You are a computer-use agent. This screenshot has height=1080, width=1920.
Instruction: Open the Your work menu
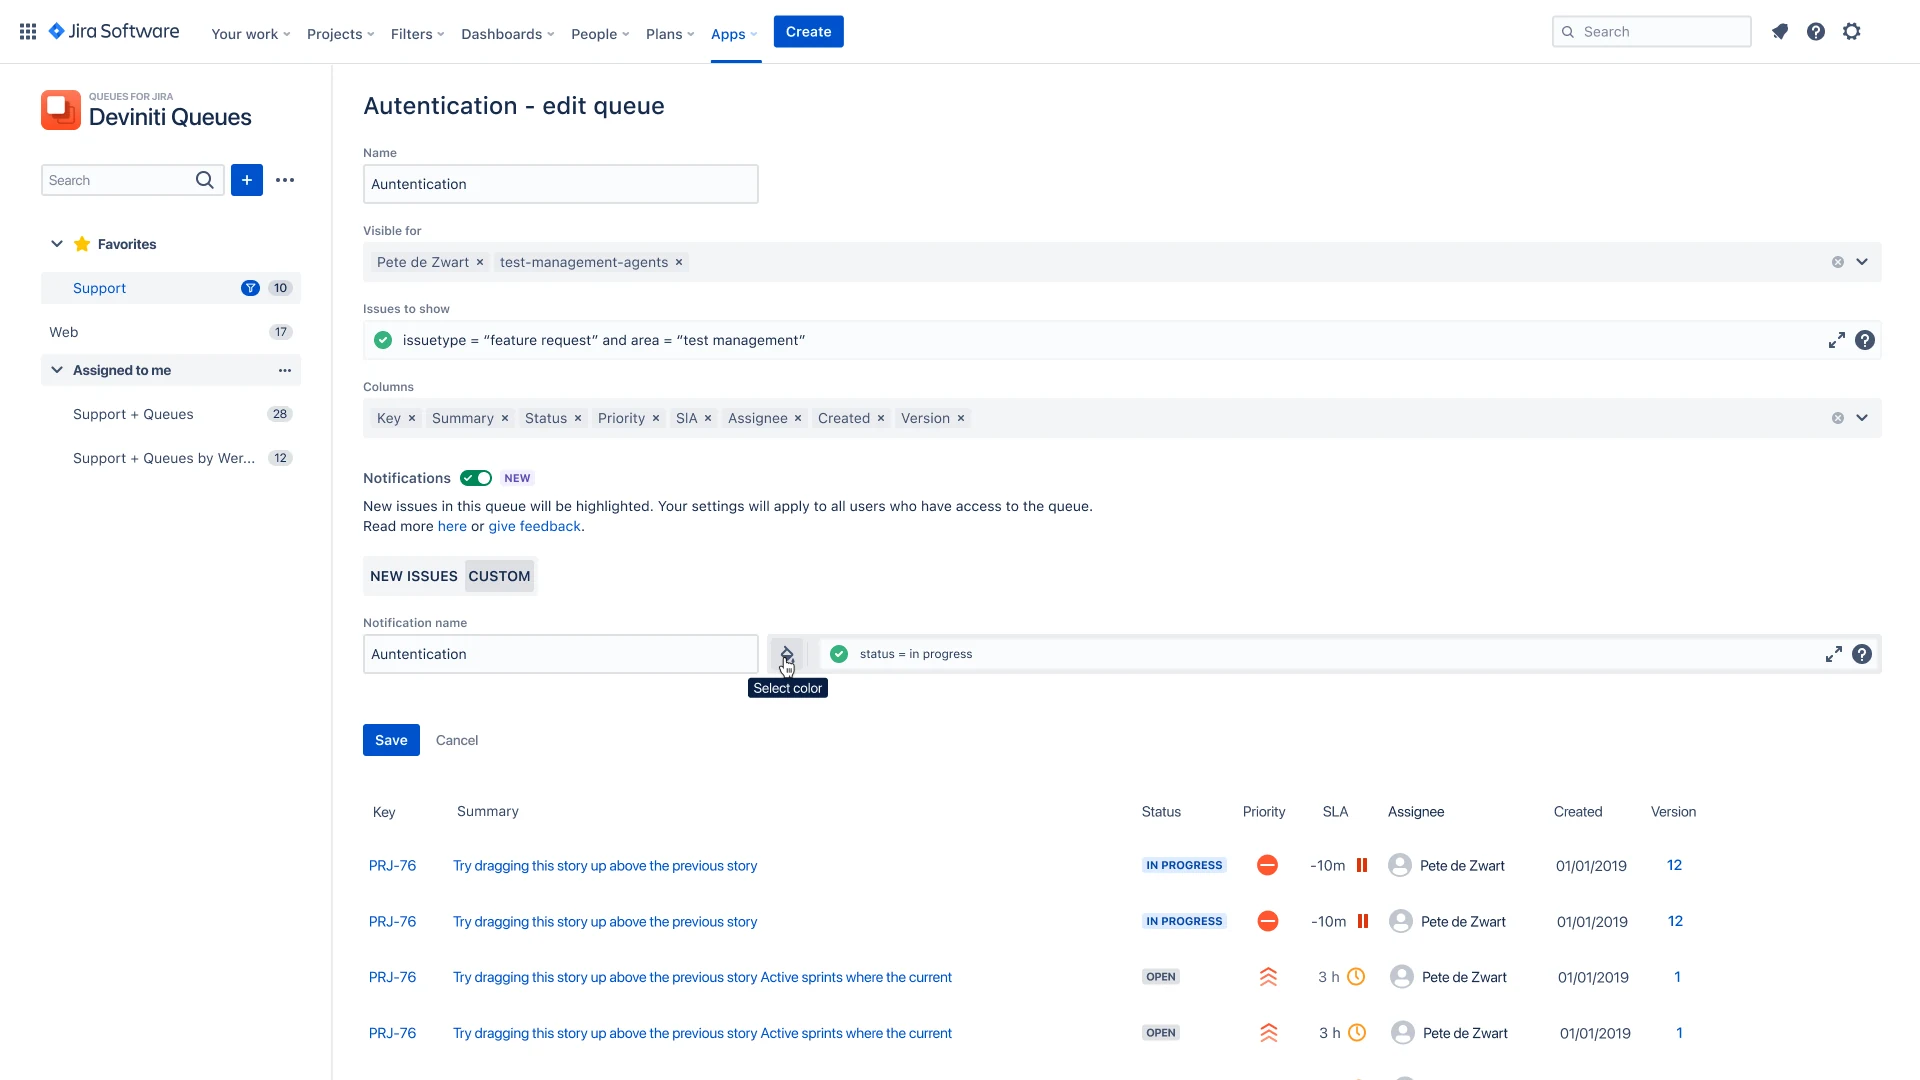(251, 34)
